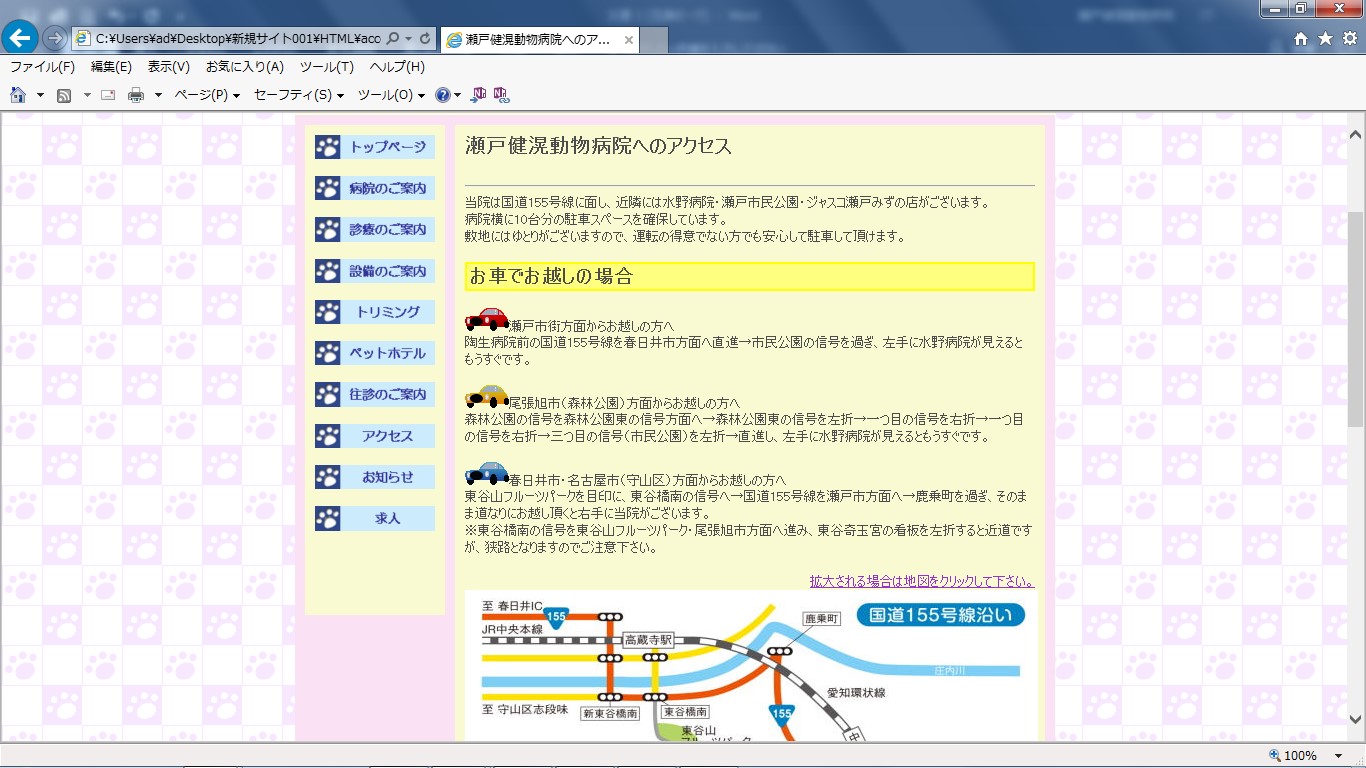The width and height of the screenshot is (1366, 768).
Task: Click the Read mail envelope icon
Action: tap(108, 95)
